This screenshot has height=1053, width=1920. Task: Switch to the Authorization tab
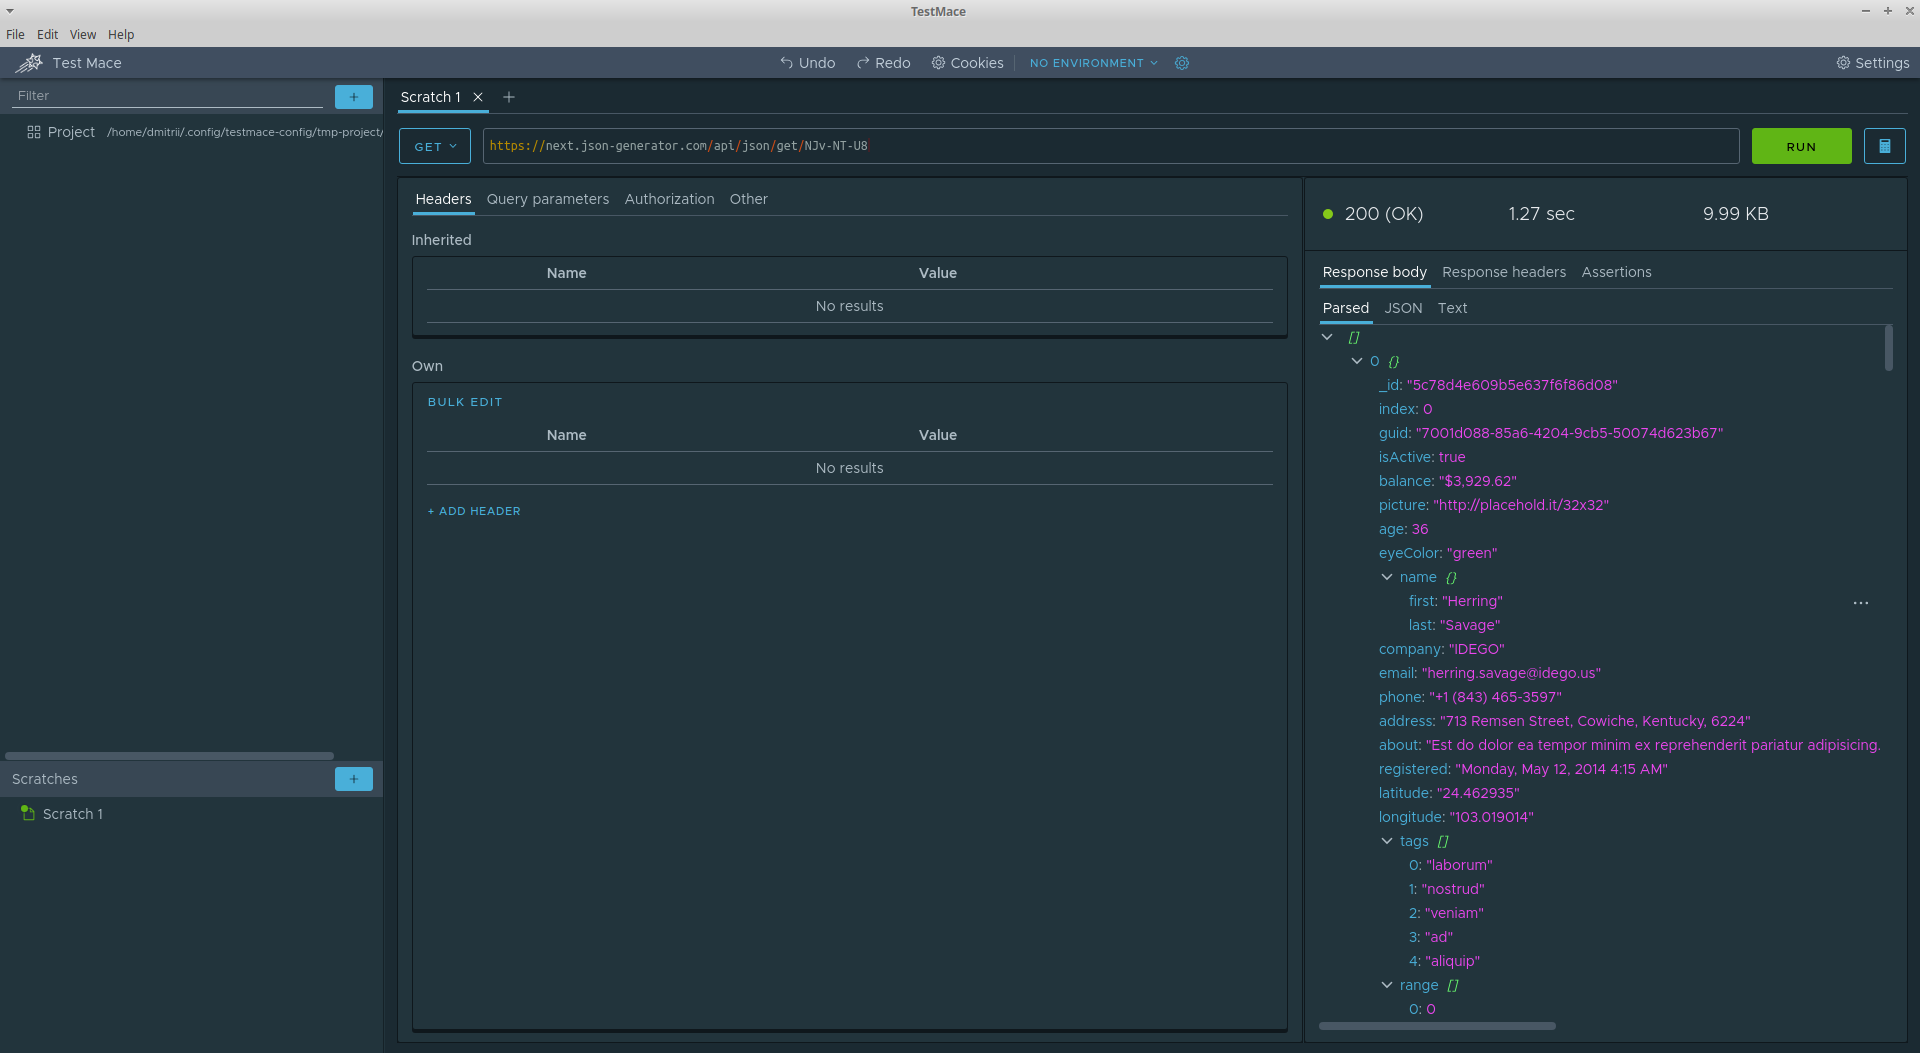pyautogui.click(x=670, y=199)
